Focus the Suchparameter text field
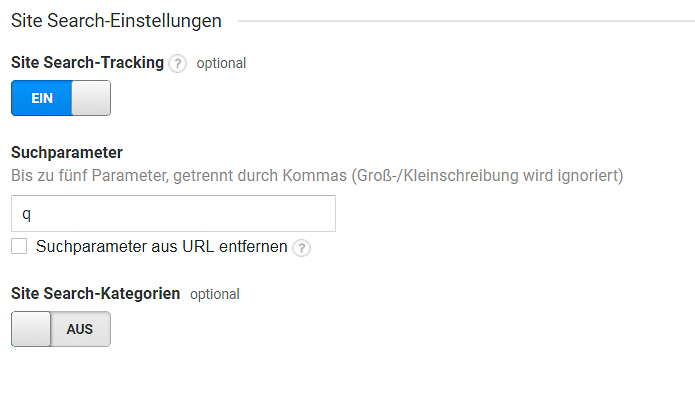This screenshot has width=695, height=394. [173, 214]
